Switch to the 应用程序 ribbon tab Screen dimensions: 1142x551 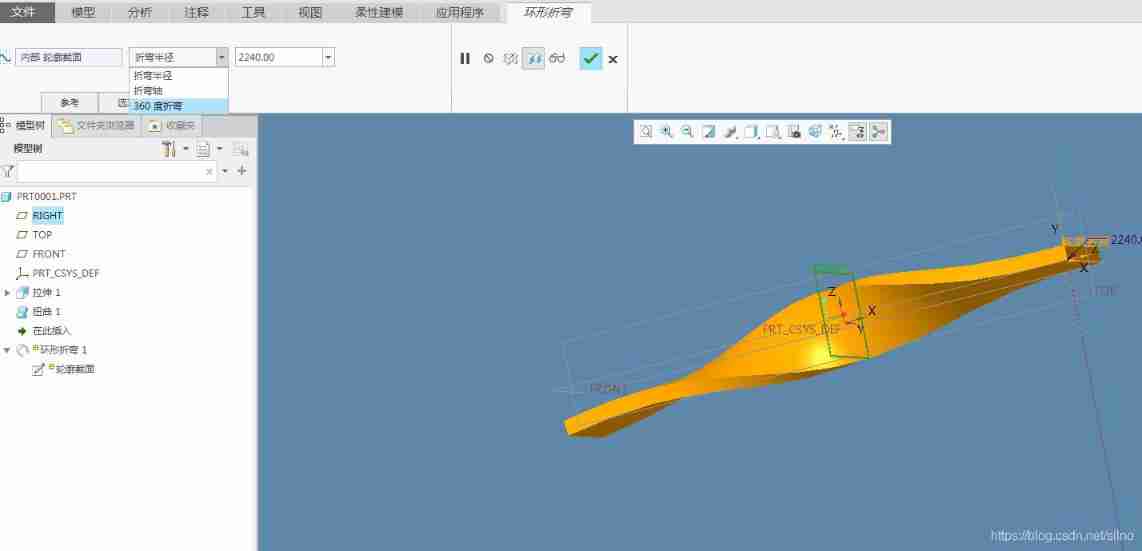coord(460,12)
